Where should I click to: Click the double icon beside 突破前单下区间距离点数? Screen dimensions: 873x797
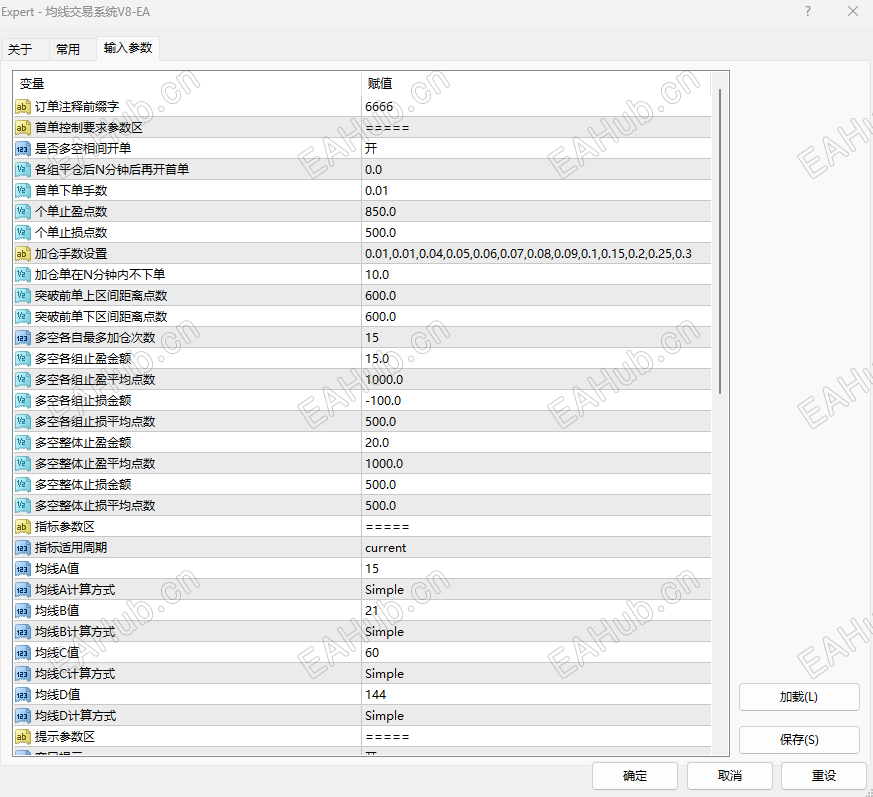click(x=22, y=317)
